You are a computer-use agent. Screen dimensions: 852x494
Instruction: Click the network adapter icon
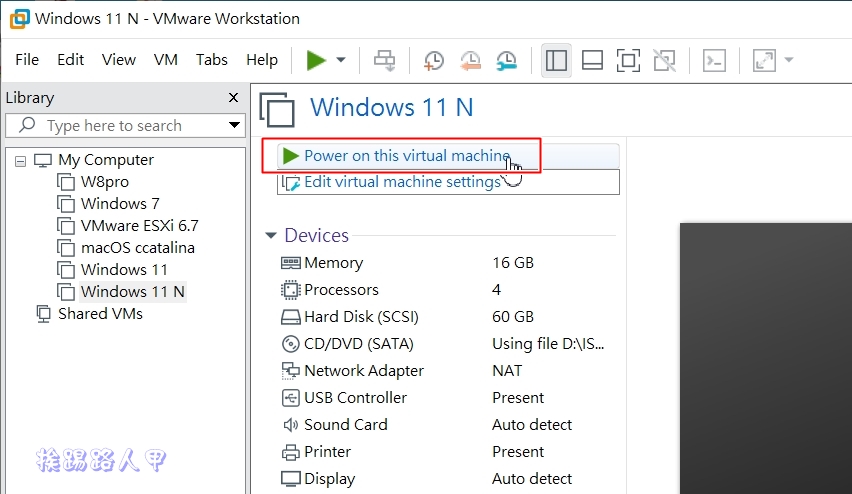(291, 371)
